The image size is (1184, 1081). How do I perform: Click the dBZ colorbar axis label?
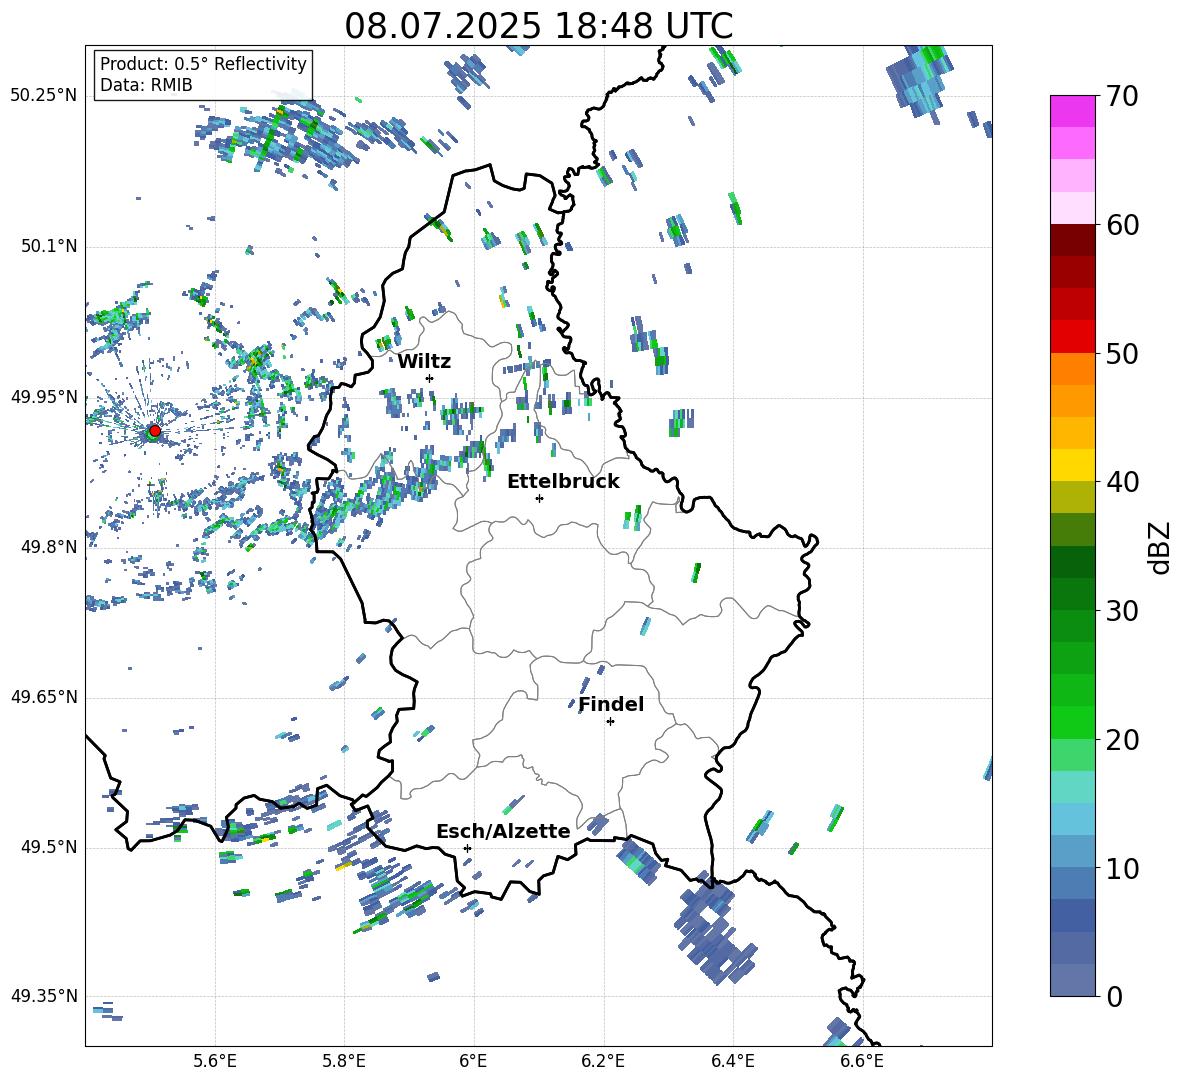[x=1160, y=547]
